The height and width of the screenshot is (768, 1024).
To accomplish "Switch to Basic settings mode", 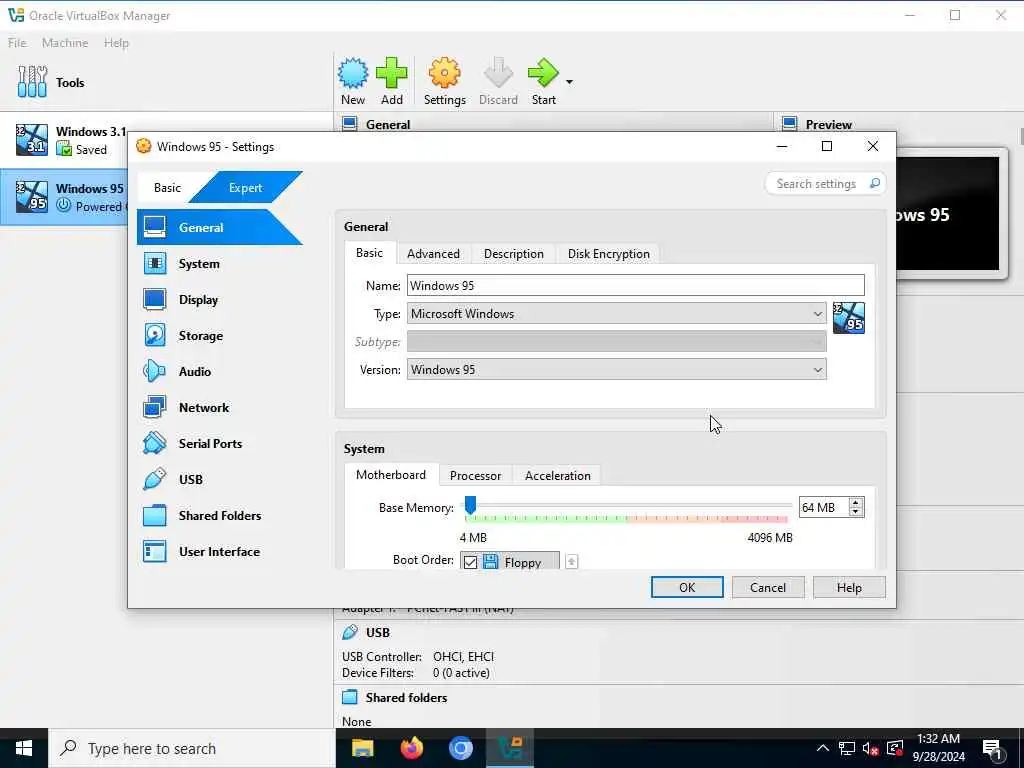I will [x=167, y=187].
